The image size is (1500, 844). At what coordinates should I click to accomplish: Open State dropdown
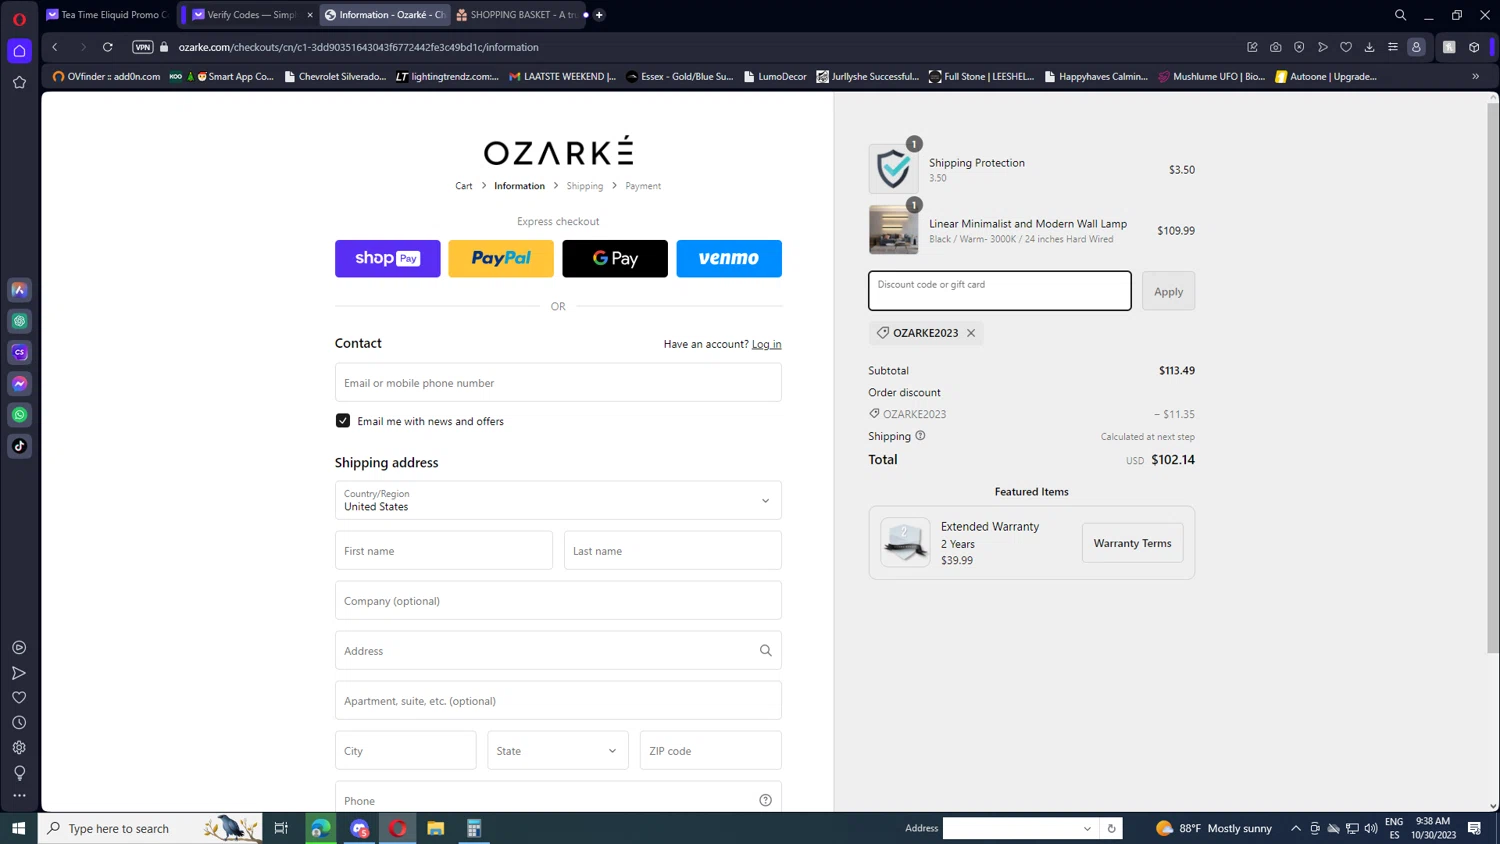558,750
